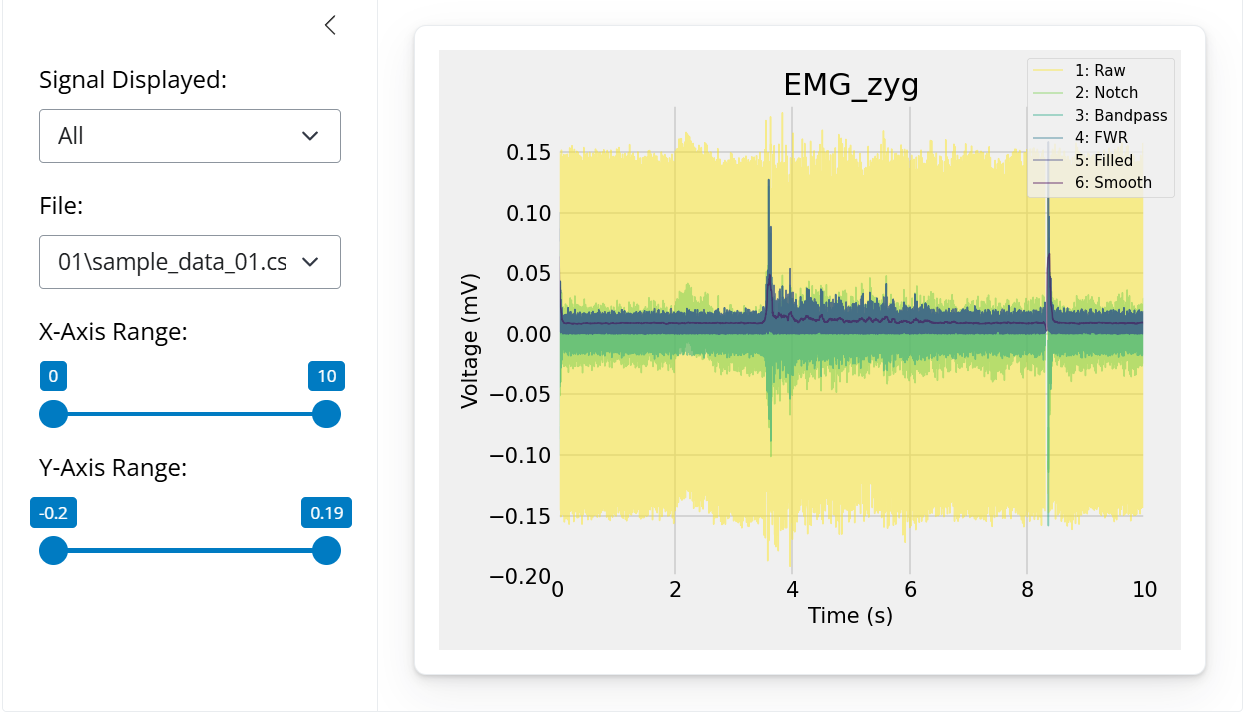
Task: Click the Y-Axis slider value label 0.19
Action: (x=326, y=513)
